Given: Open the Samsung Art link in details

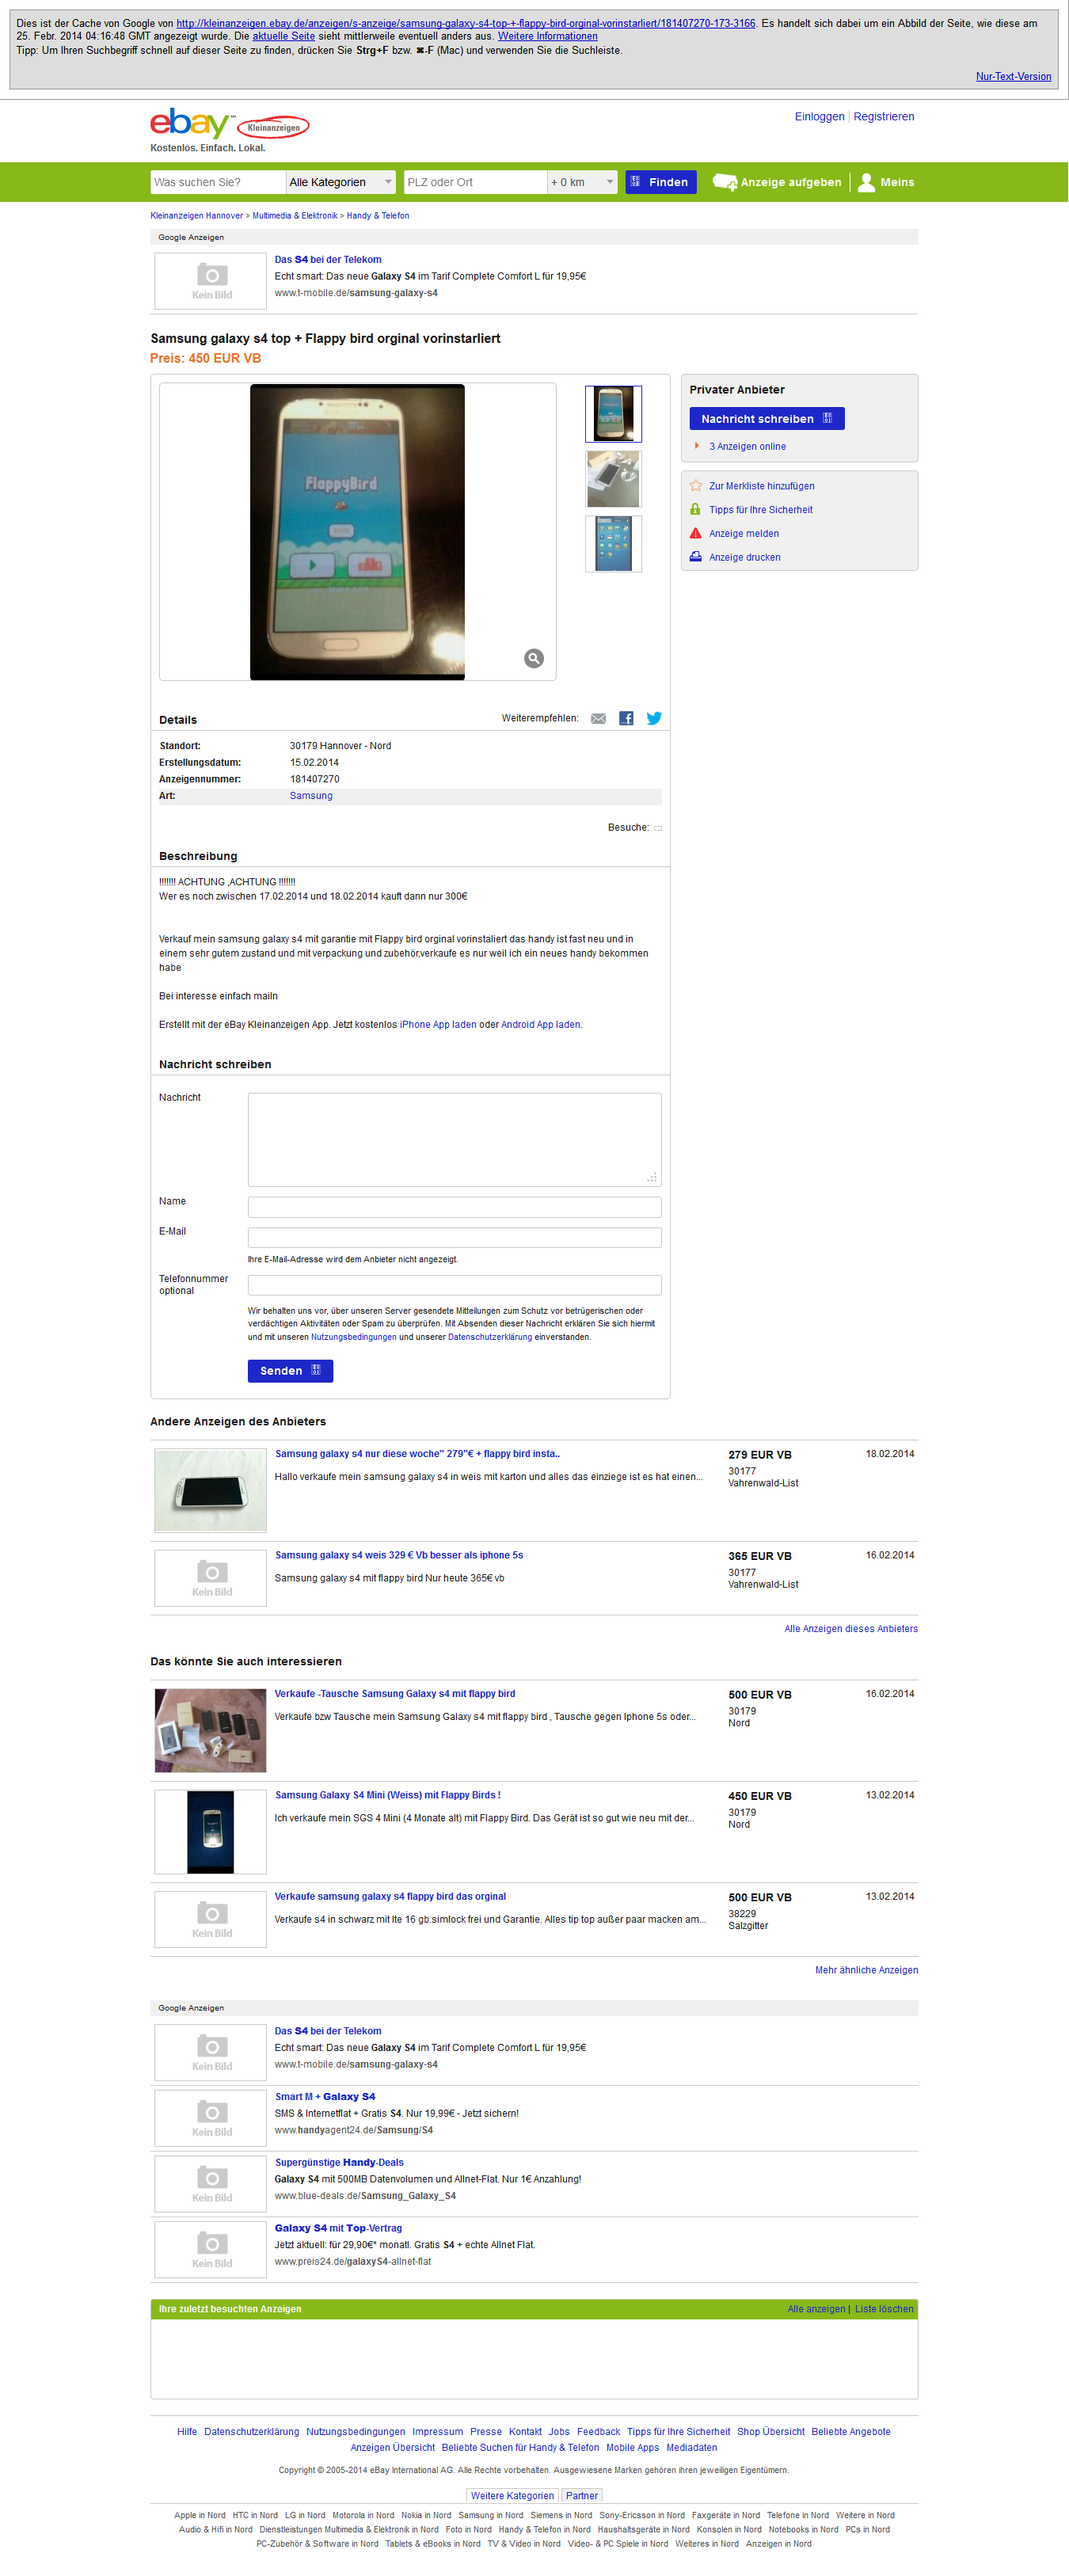Looking at the screenshot, I should tap(311, 796).
